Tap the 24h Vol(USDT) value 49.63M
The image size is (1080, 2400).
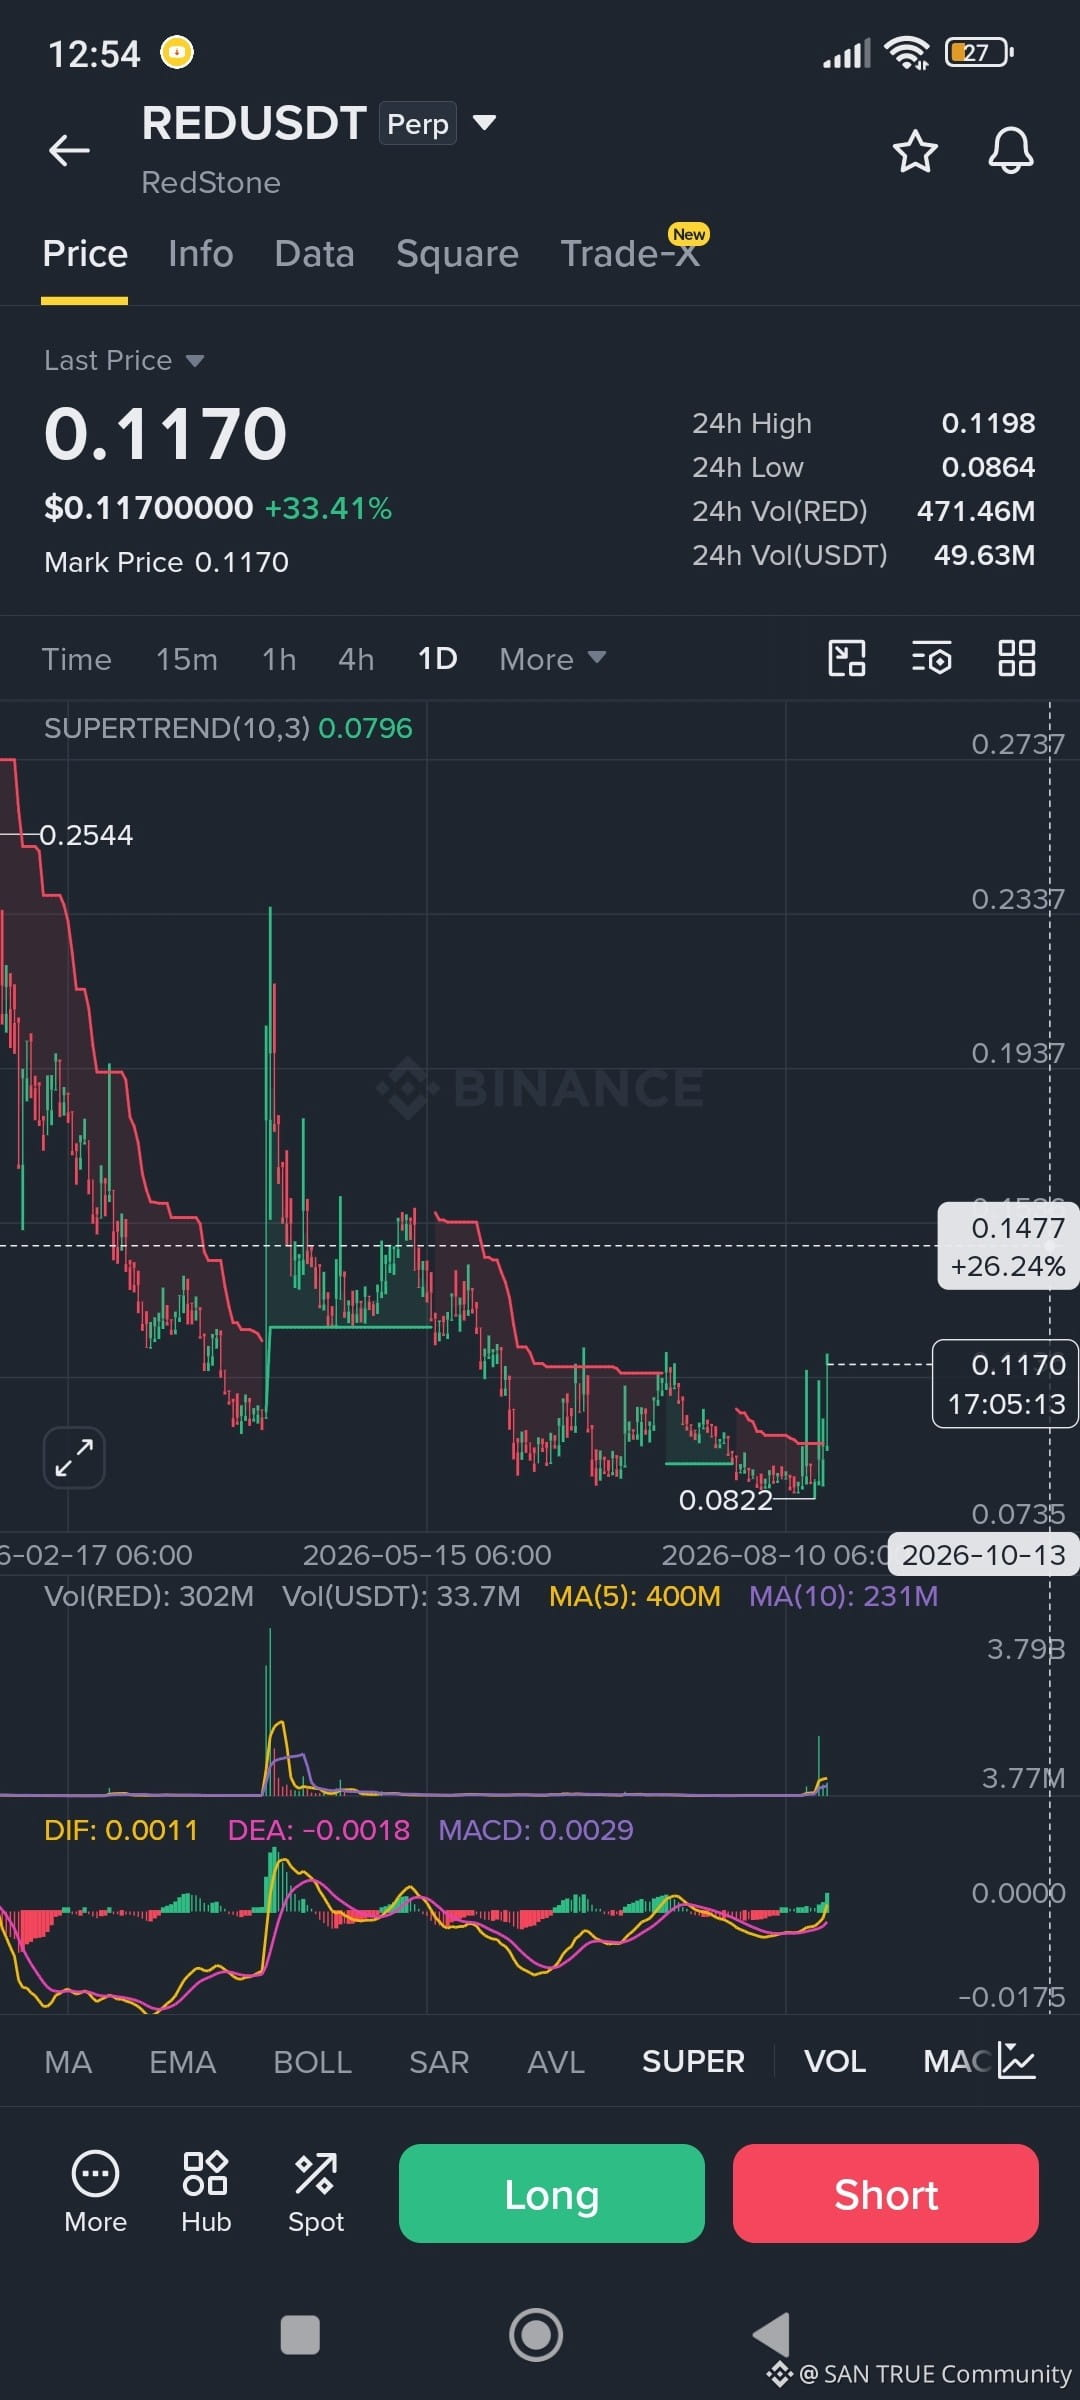pyautogui.click(x=984, y=555)
